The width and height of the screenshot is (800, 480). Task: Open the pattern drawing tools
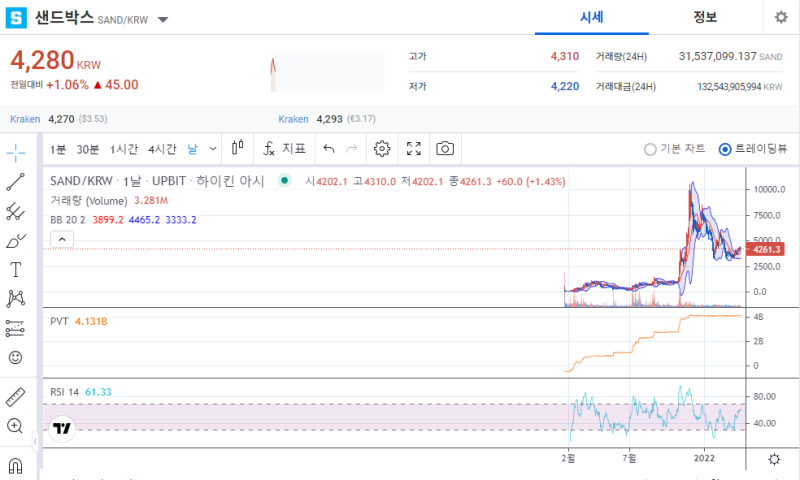16,299
